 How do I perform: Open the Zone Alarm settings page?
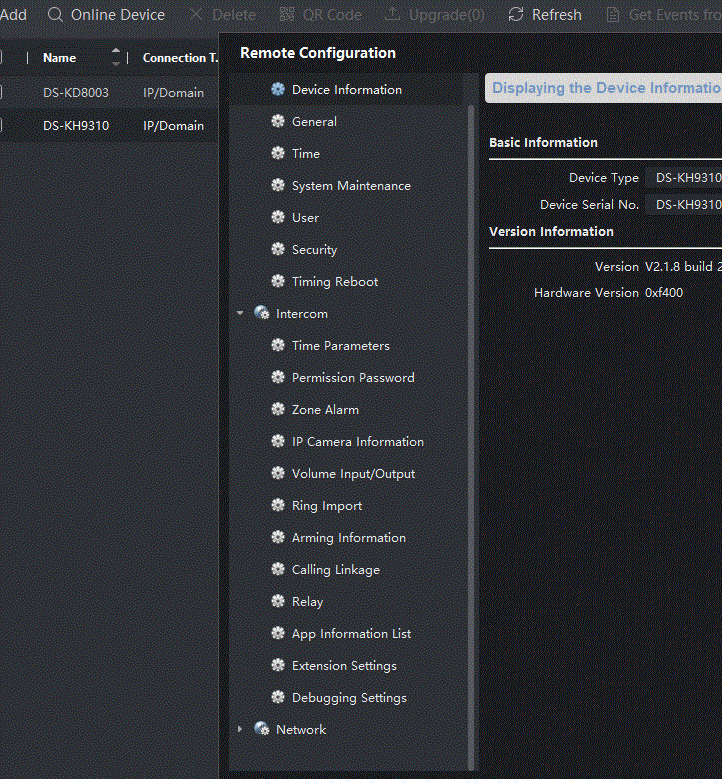[325, 410]
